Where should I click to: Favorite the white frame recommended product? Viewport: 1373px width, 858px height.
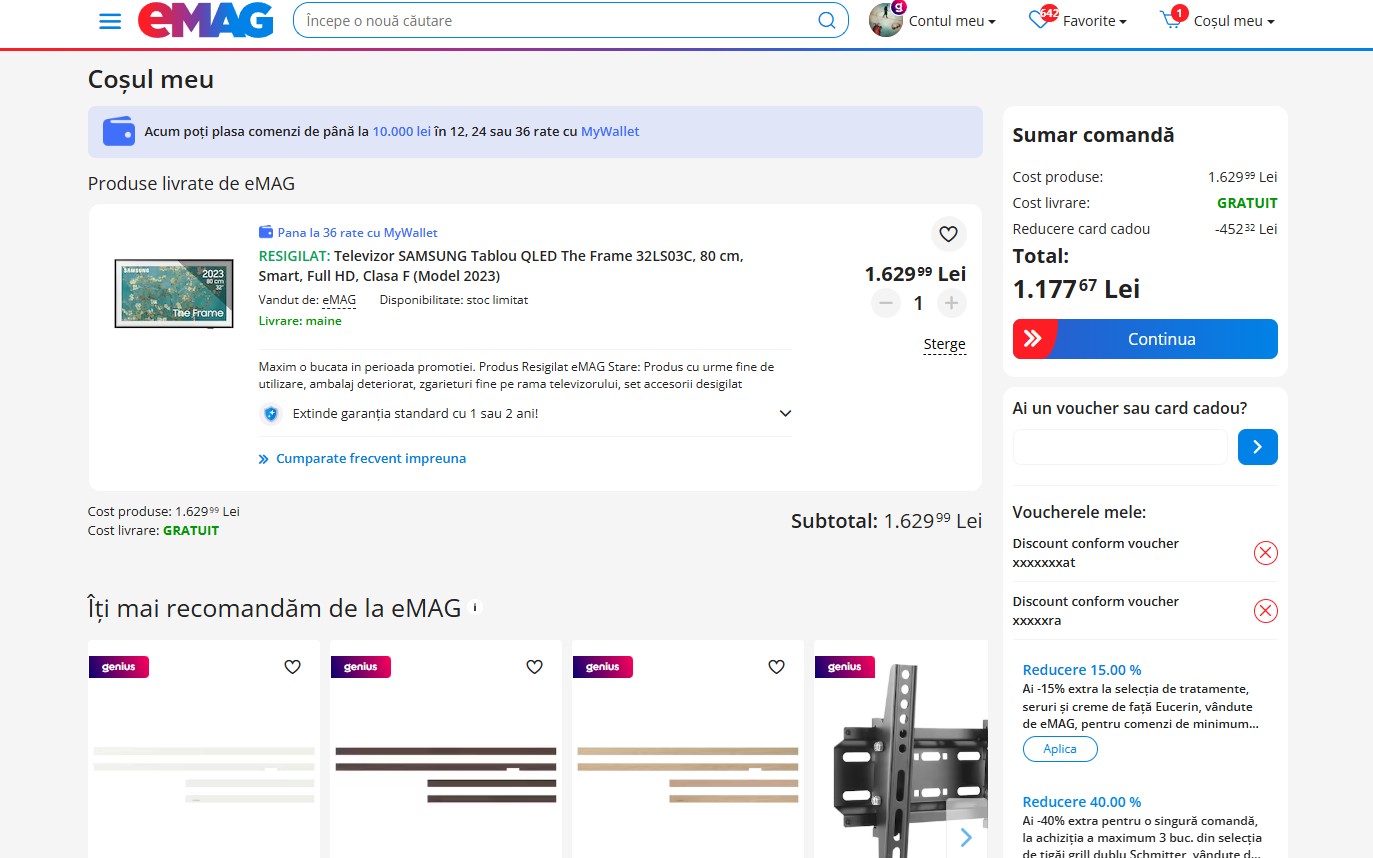pos(292,667)
